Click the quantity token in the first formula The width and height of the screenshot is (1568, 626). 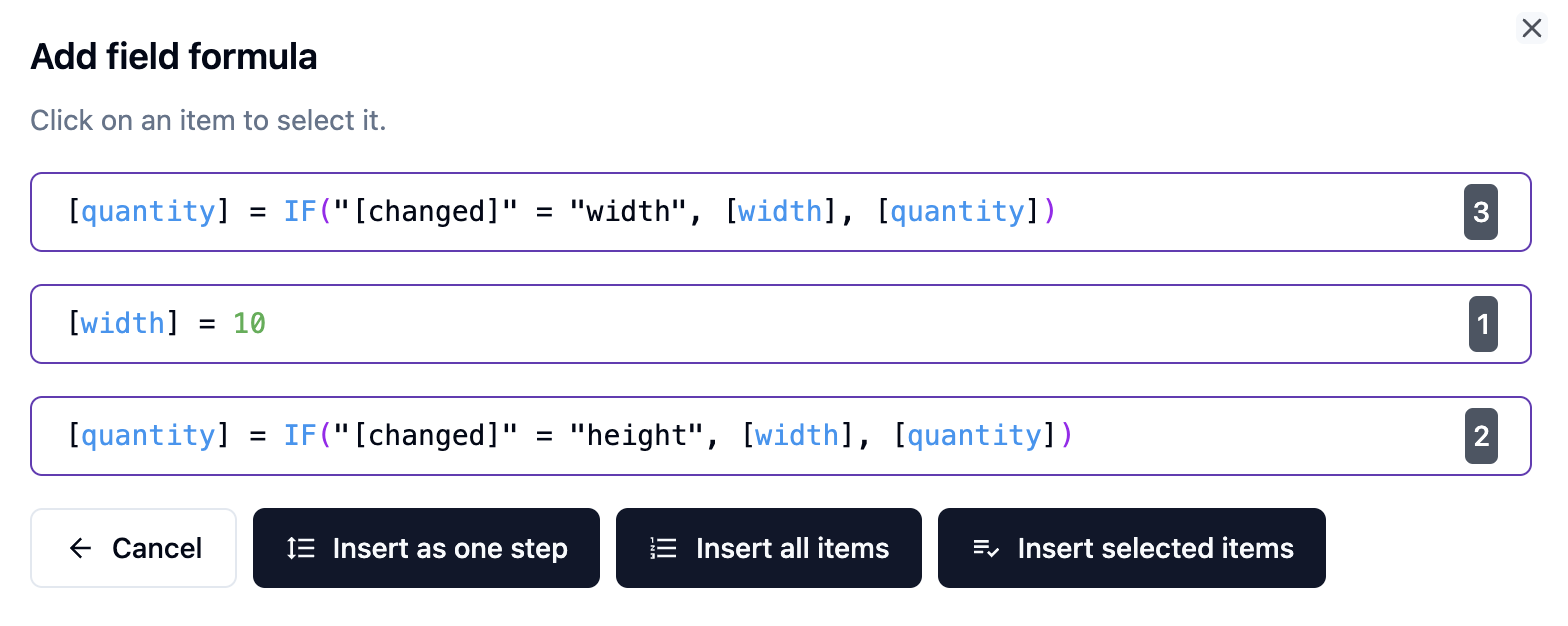click(148, 211)
